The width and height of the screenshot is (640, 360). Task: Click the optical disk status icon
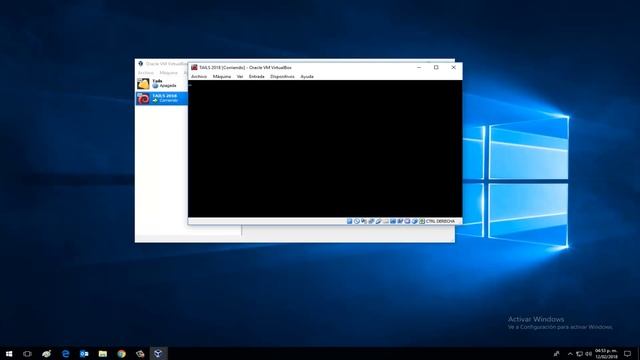tap(356, 221)
